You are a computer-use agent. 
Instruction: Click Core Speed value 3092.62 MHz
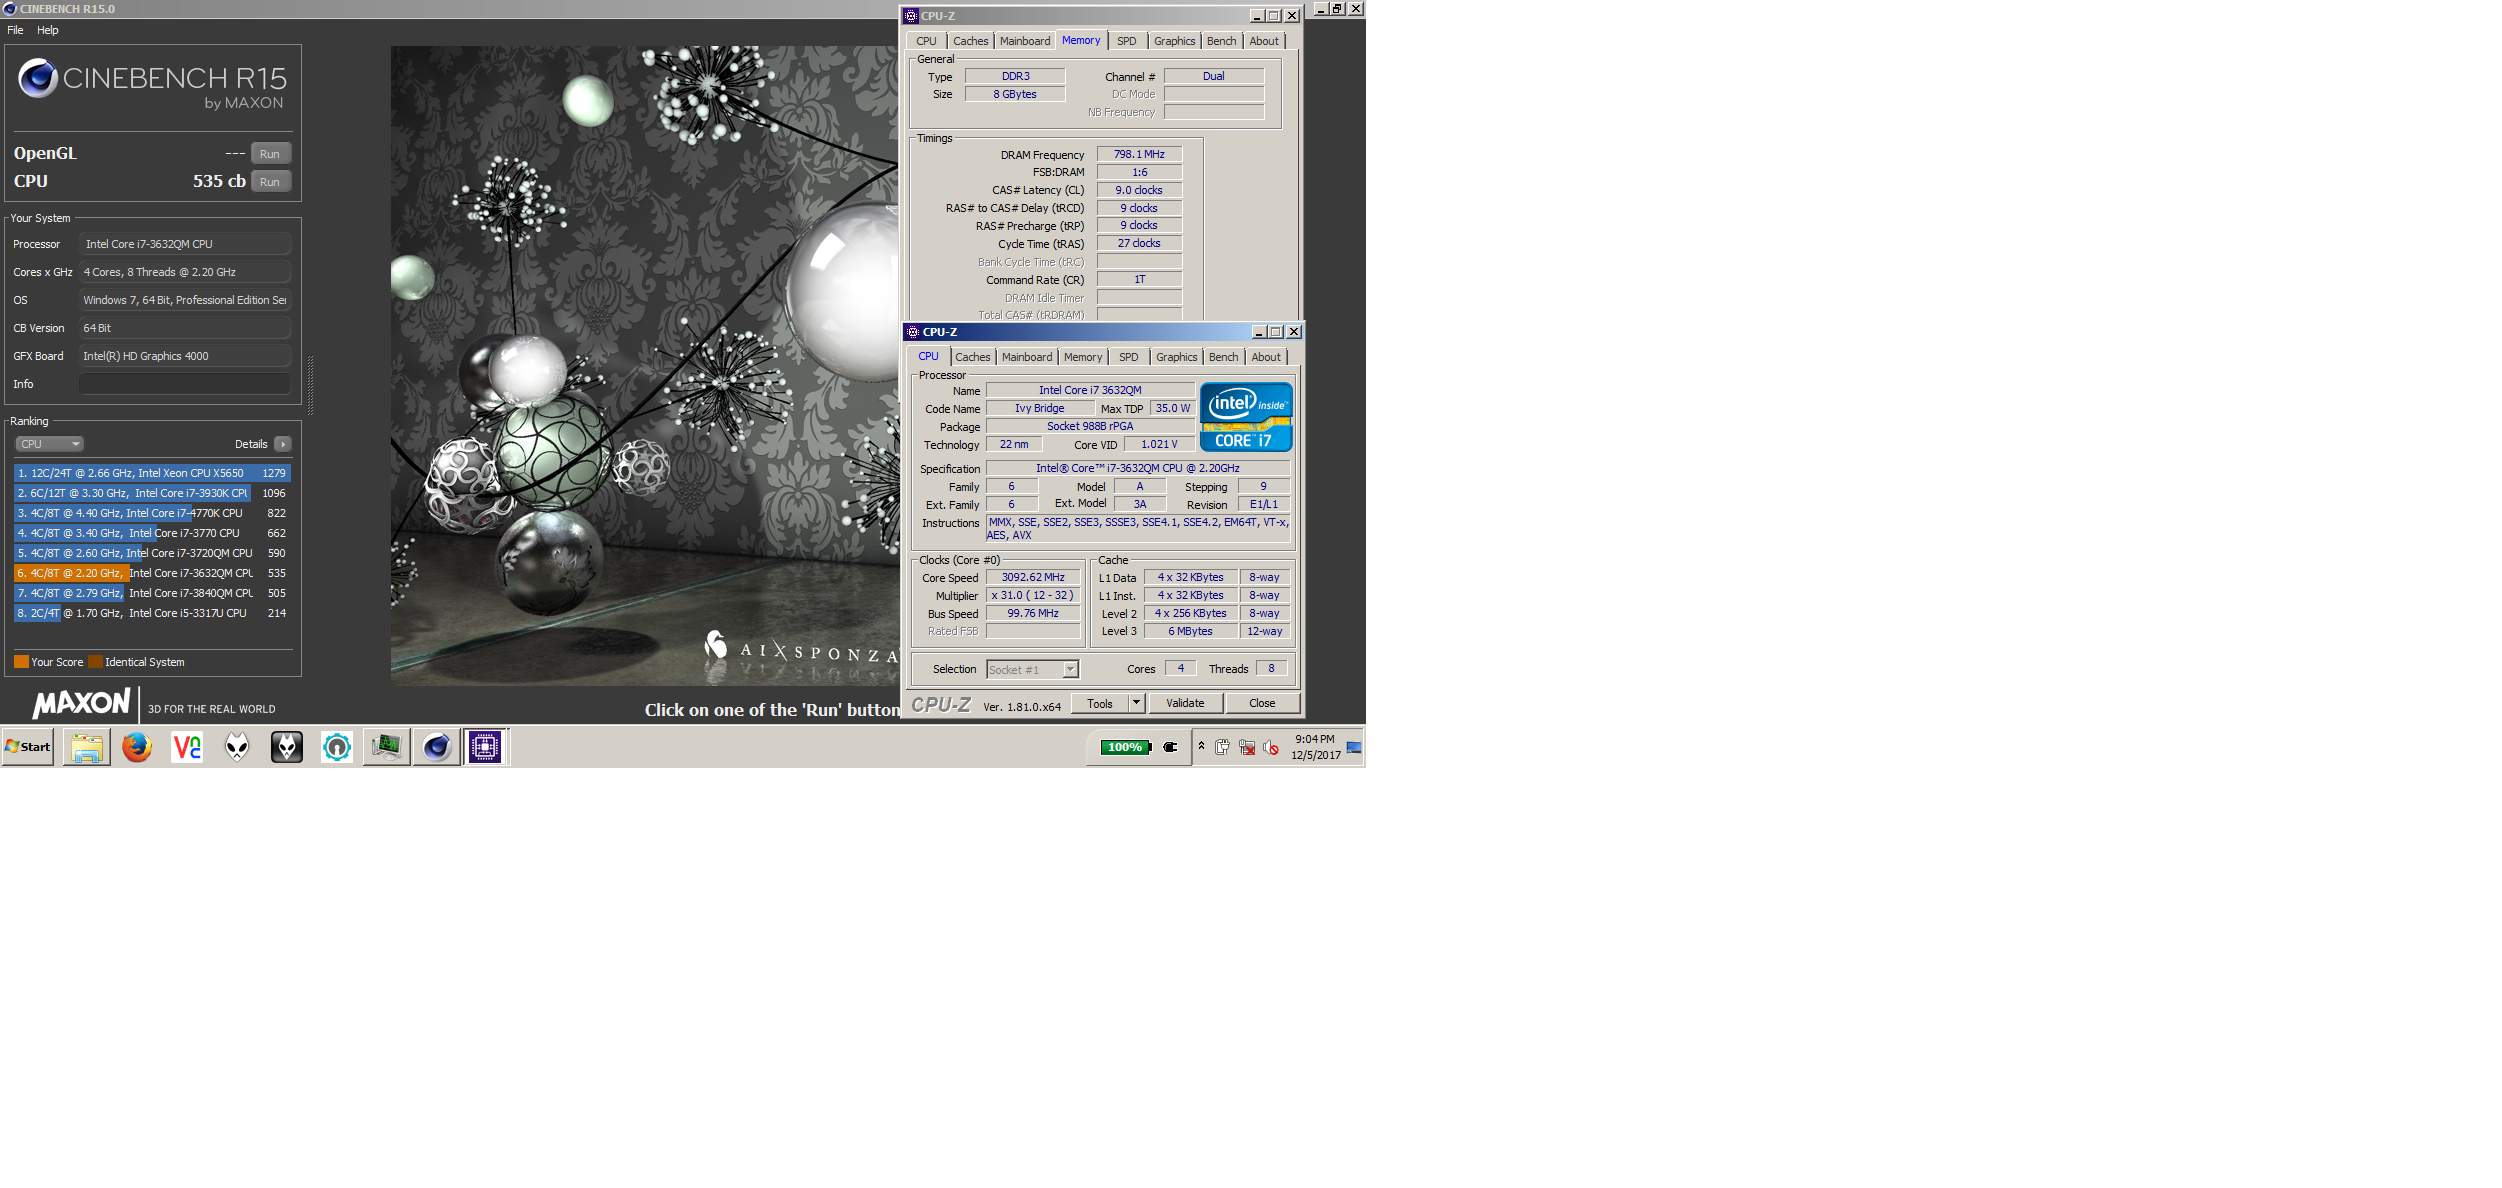point(1033,577)
